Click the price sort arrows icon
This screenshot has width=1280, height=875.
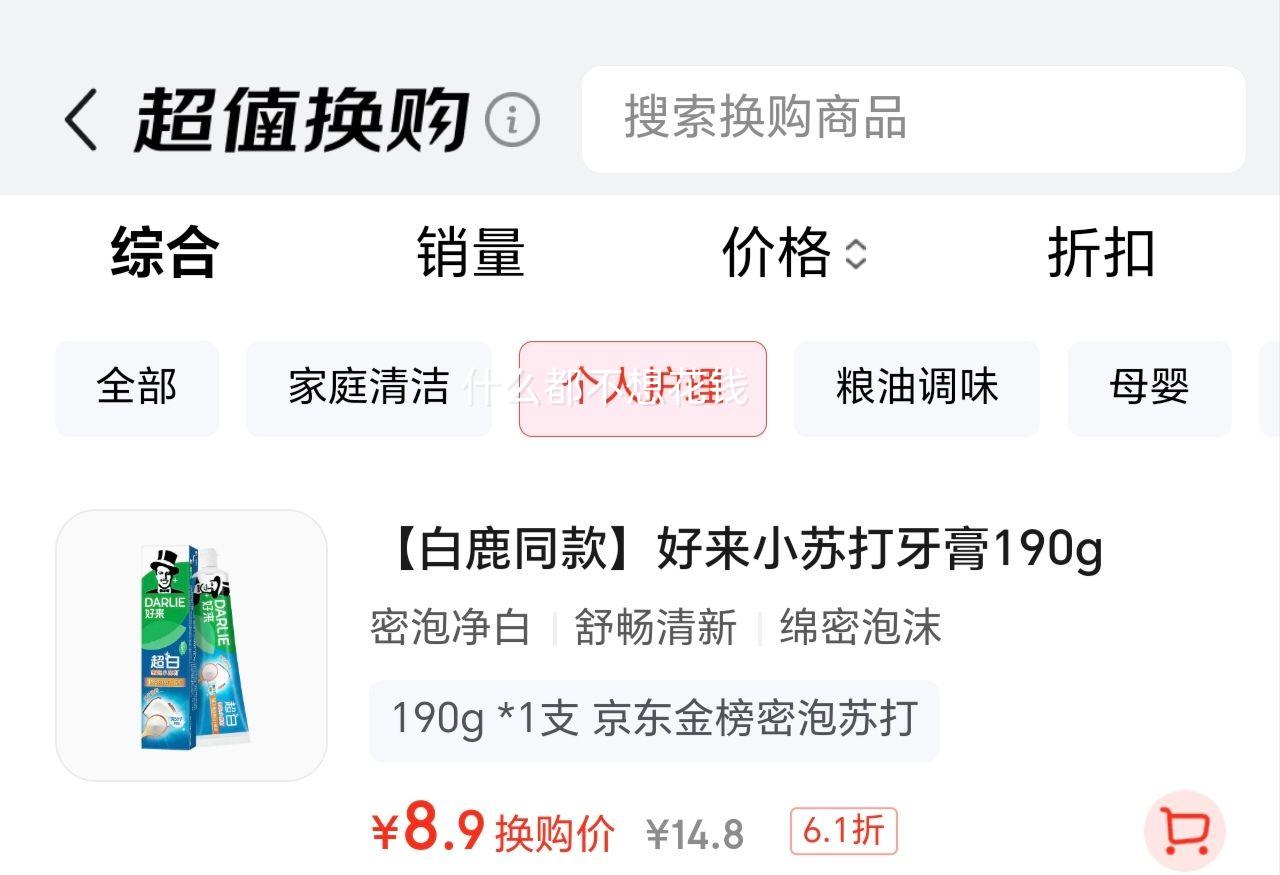click(x=856, y=254)
